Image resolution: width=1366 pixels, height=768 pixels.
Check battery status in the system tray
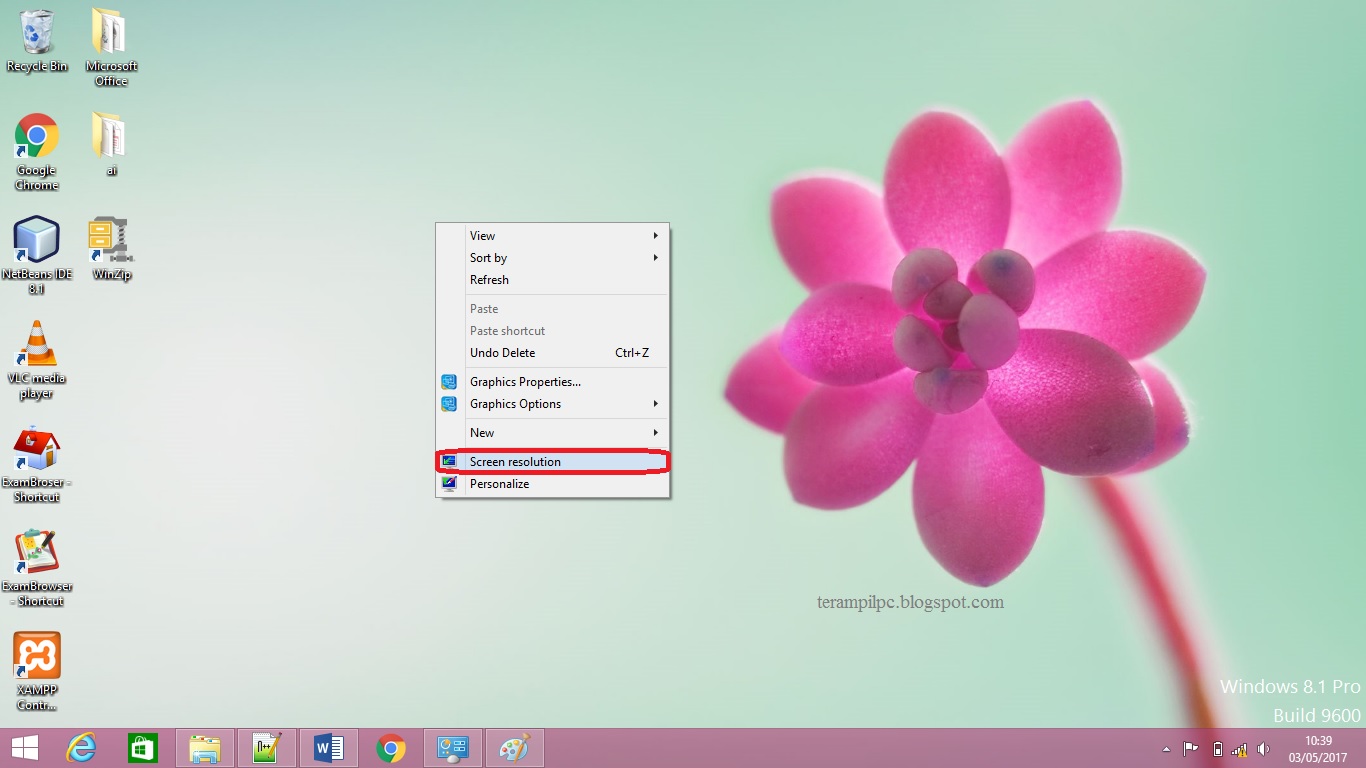(1219, 749)
